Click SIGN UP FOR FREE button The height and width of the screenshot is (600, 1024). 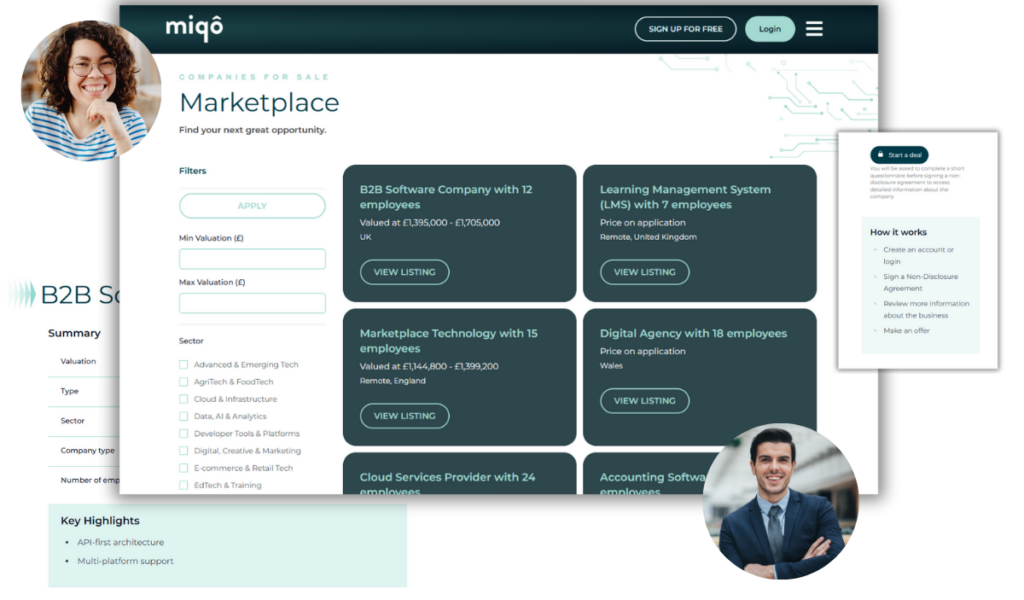685,29
